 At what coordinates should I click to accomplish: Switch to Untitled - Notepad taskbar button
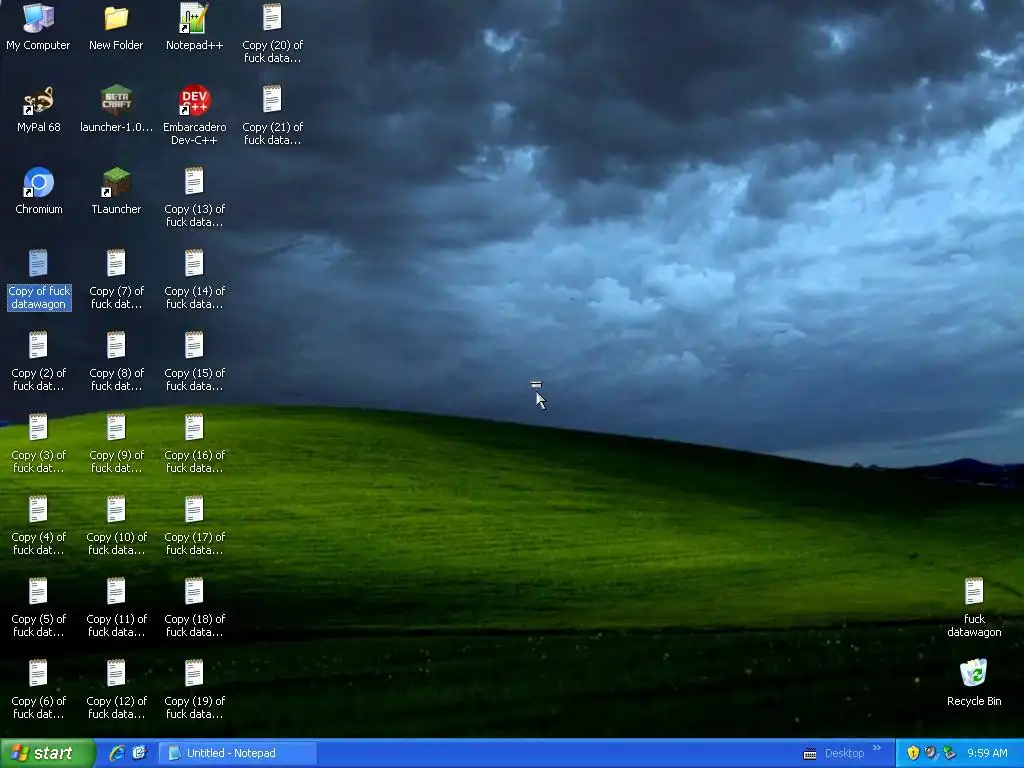point(238,753)
